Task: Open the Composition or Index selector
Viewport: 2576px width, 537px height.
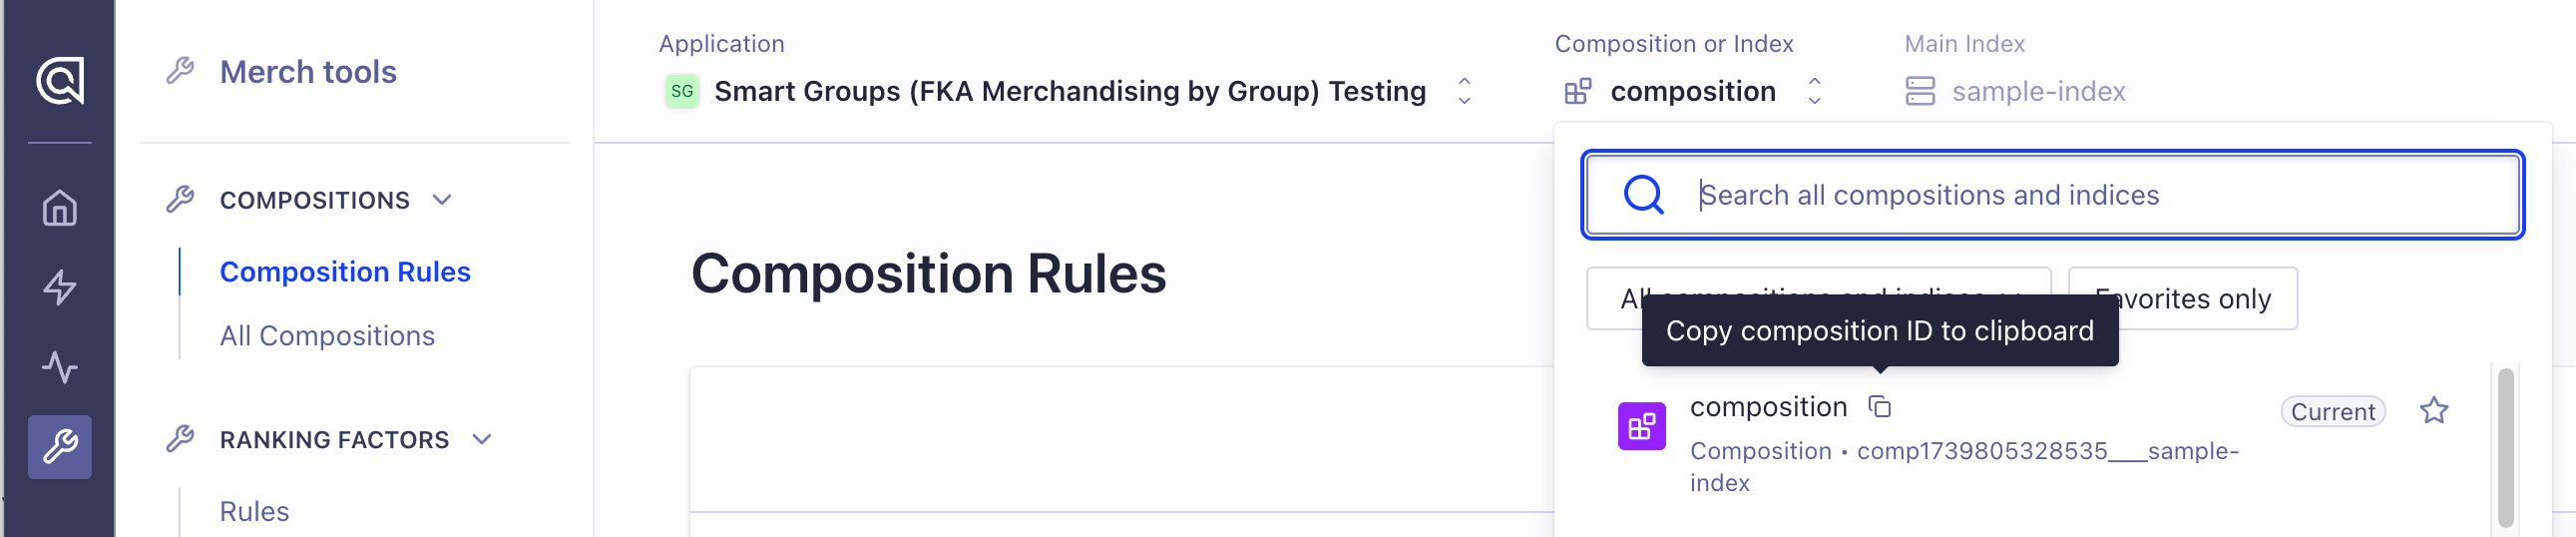Action: [1692, 91]
